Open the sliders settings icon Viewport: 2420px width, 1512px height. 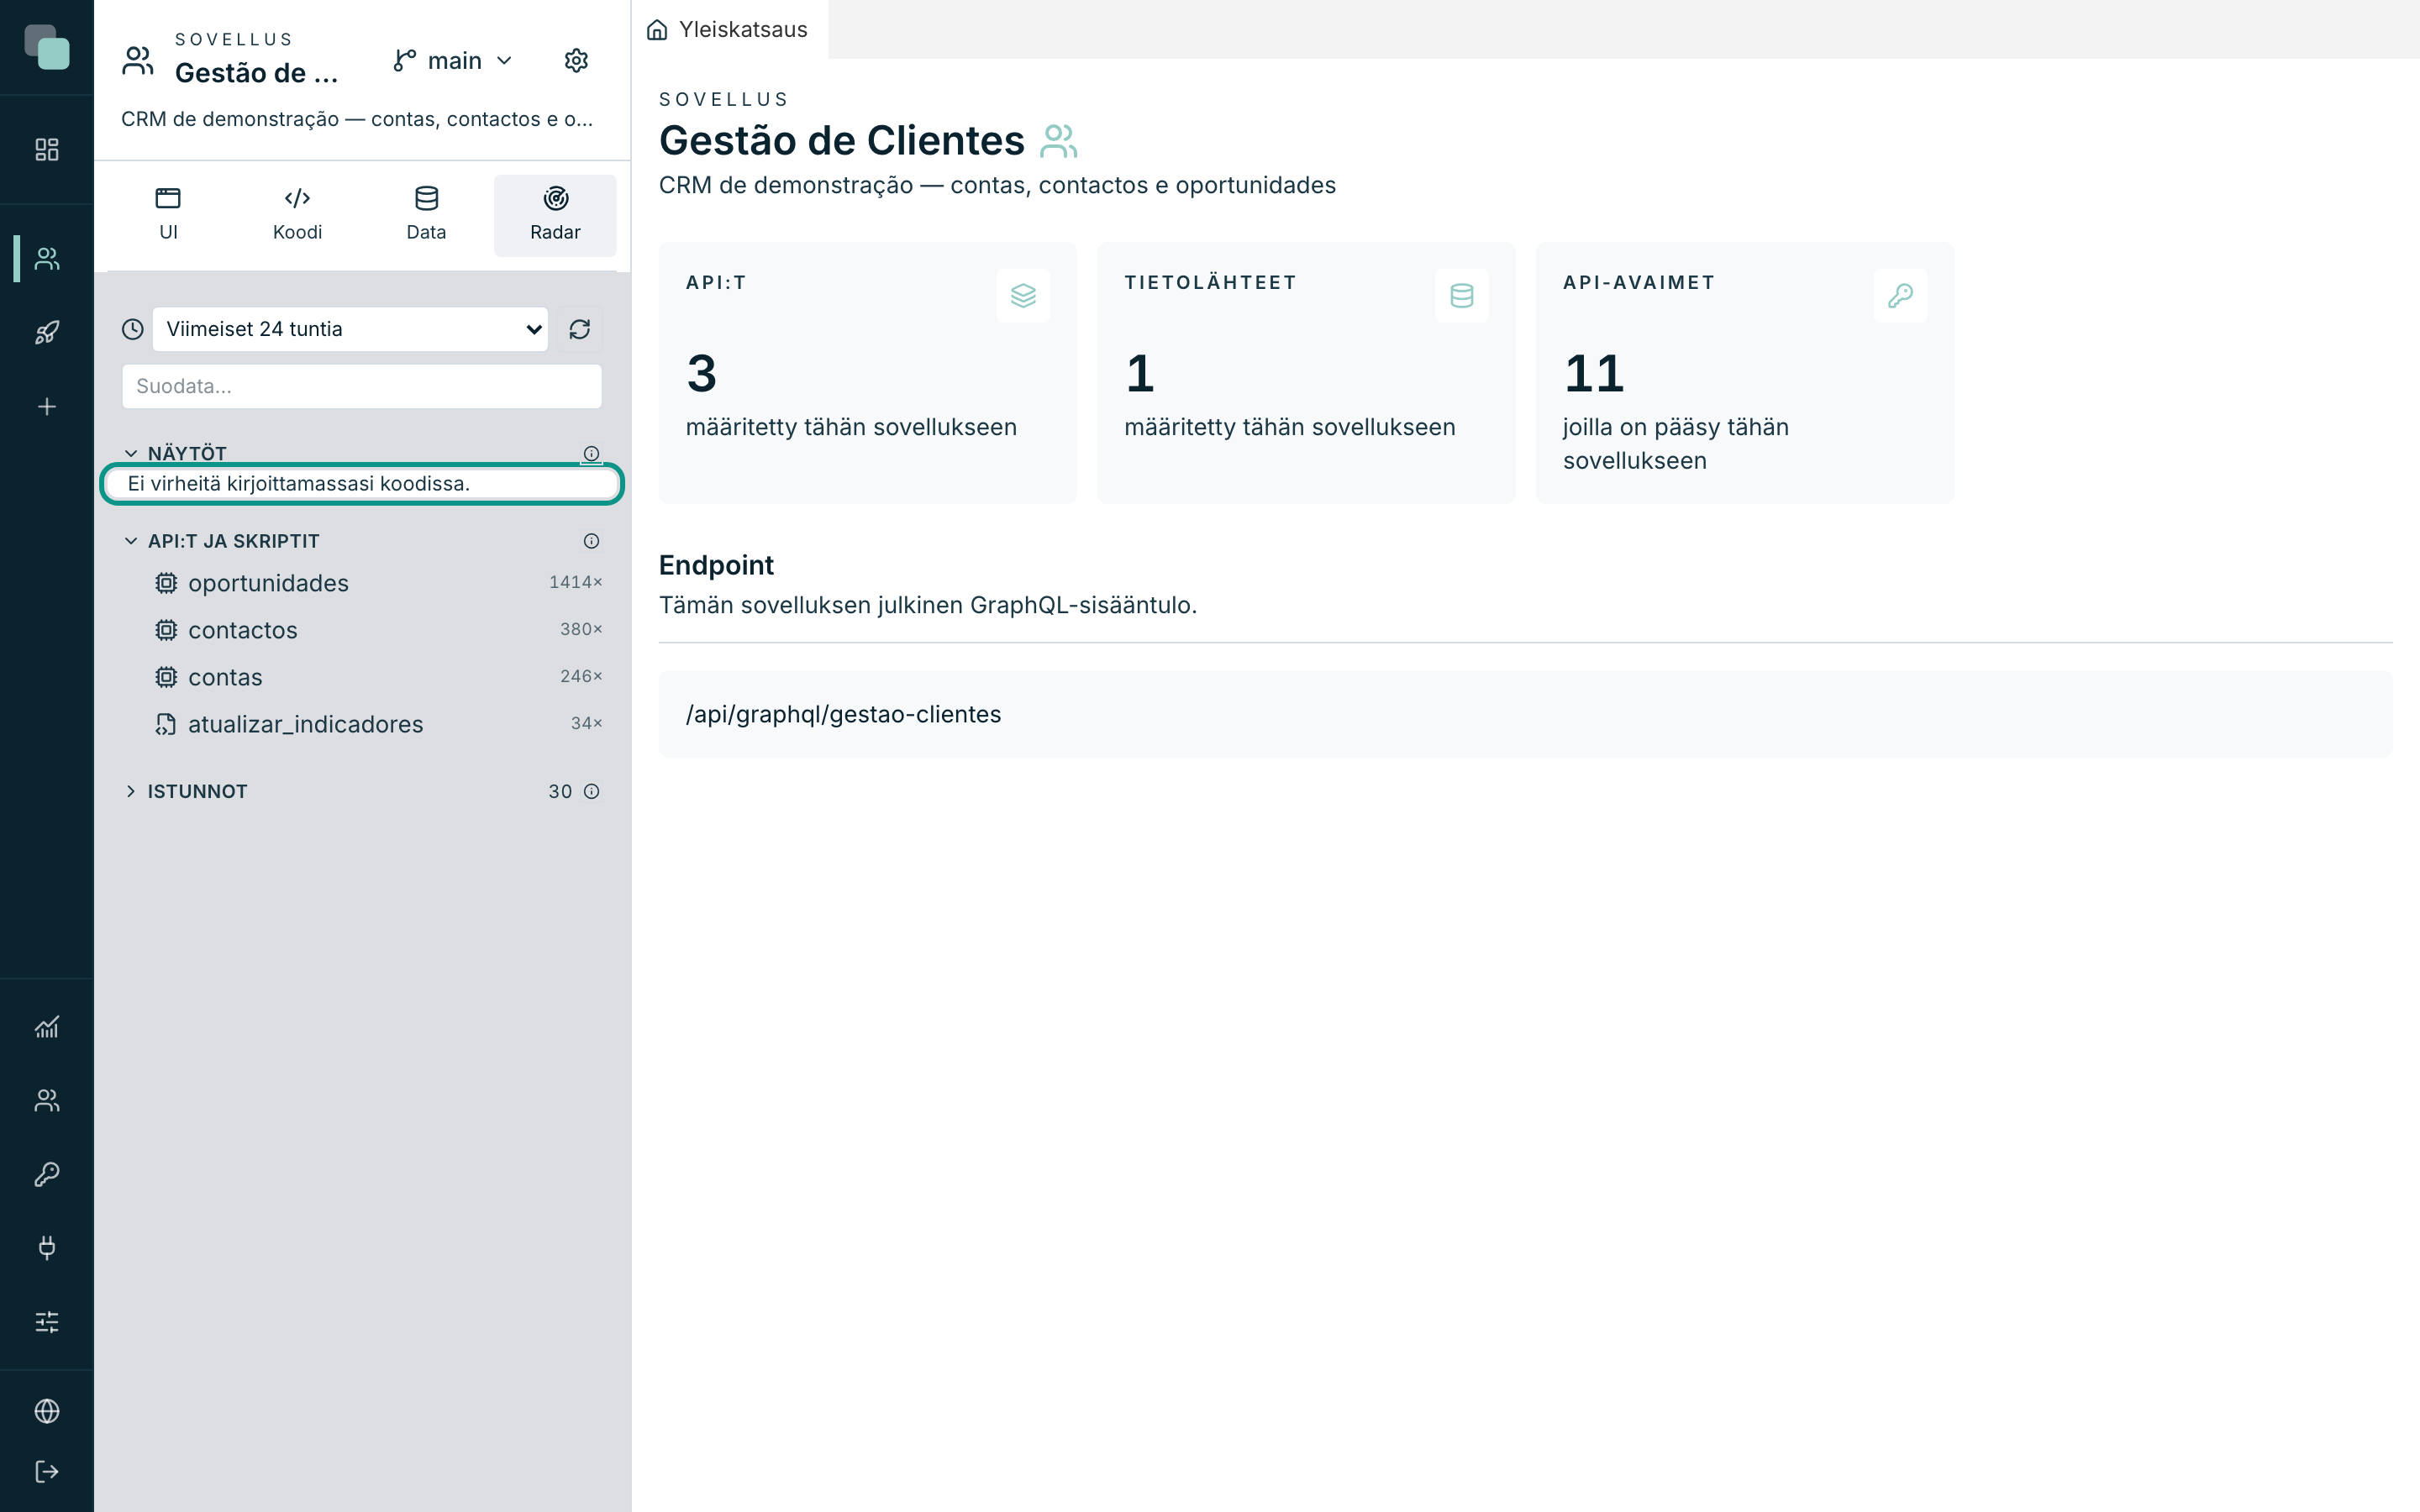pyautogui.click(x=47, y=1322)
